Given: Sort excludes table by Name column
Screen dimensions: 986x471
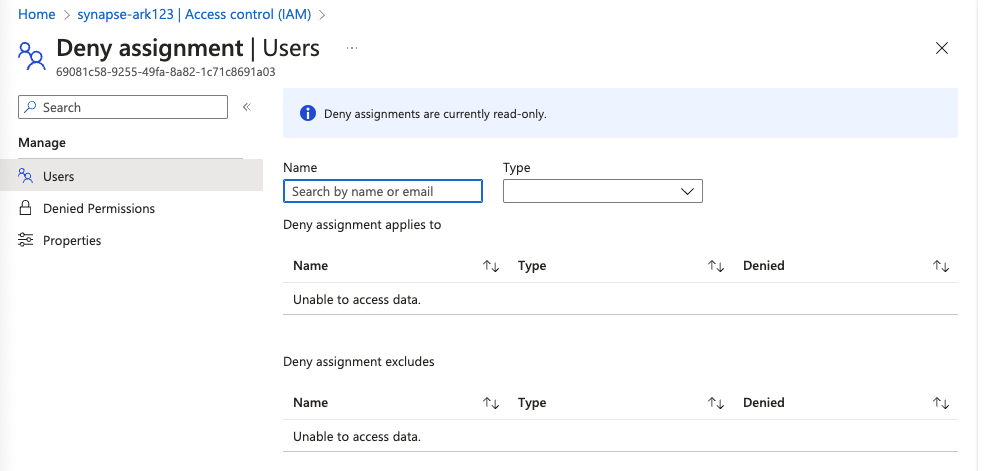Looking at the screenshot, I should coord(490,403).
